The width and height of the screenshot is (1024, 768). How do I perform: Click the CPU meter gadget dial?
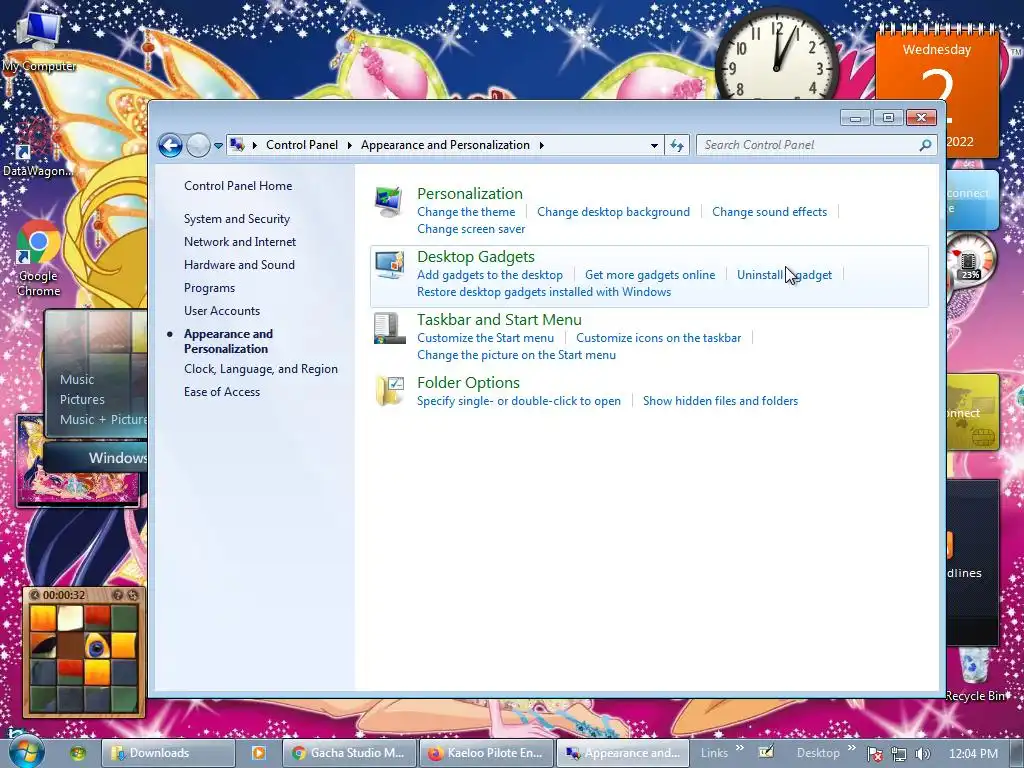970,260
